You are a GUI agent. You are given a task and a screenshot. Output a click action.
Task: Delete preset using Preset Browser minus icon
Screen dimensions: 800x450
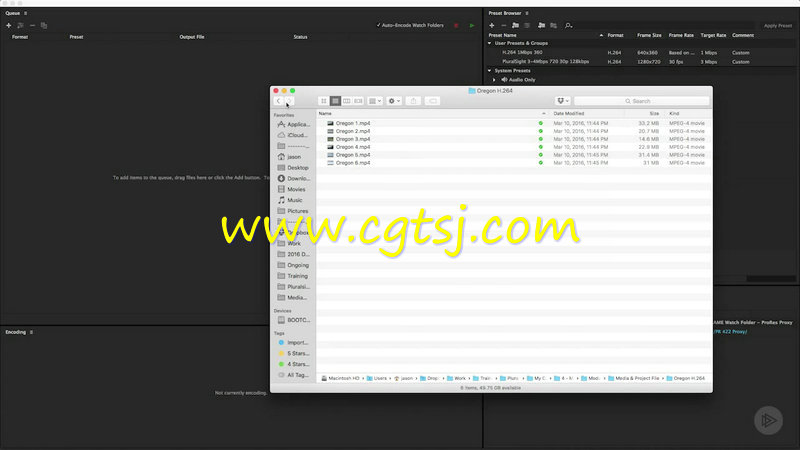[504, 25]
